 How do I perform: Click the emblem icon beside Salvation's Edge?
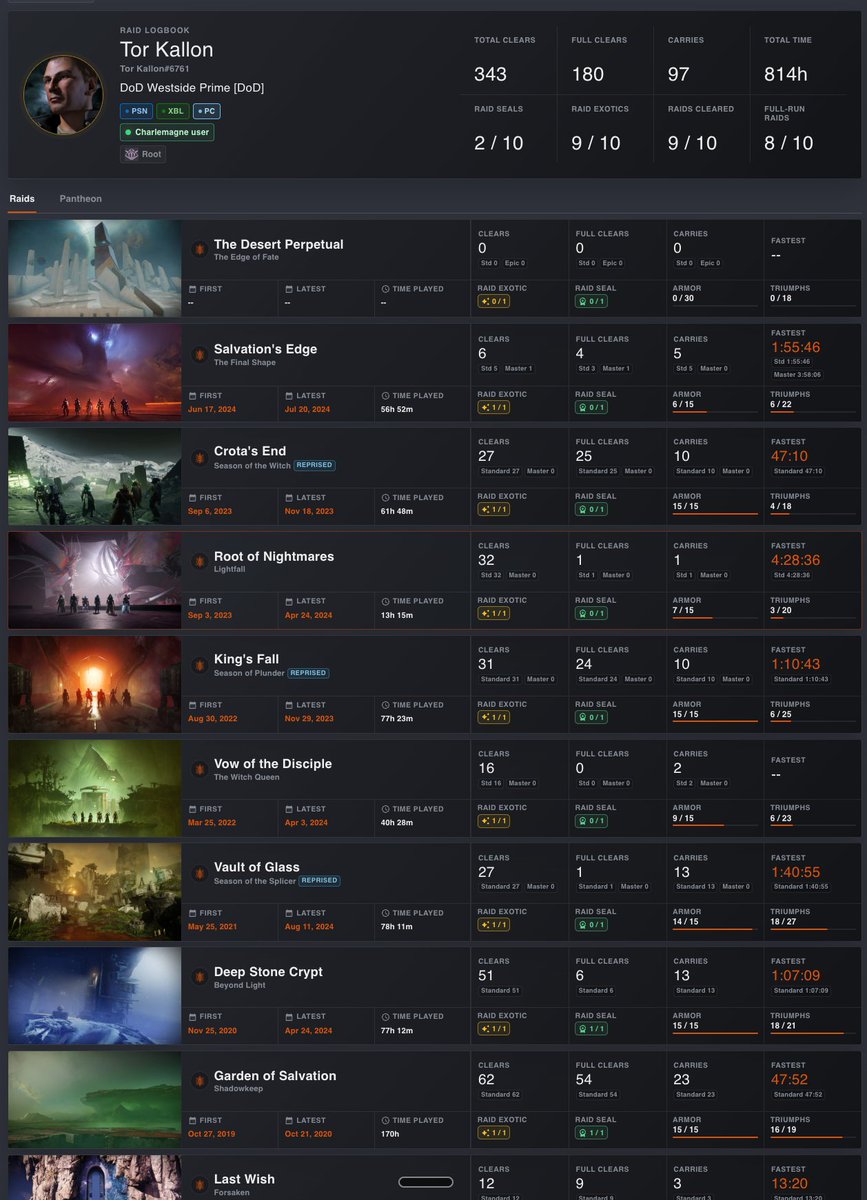pyautogui.click(x=199, y=354)
